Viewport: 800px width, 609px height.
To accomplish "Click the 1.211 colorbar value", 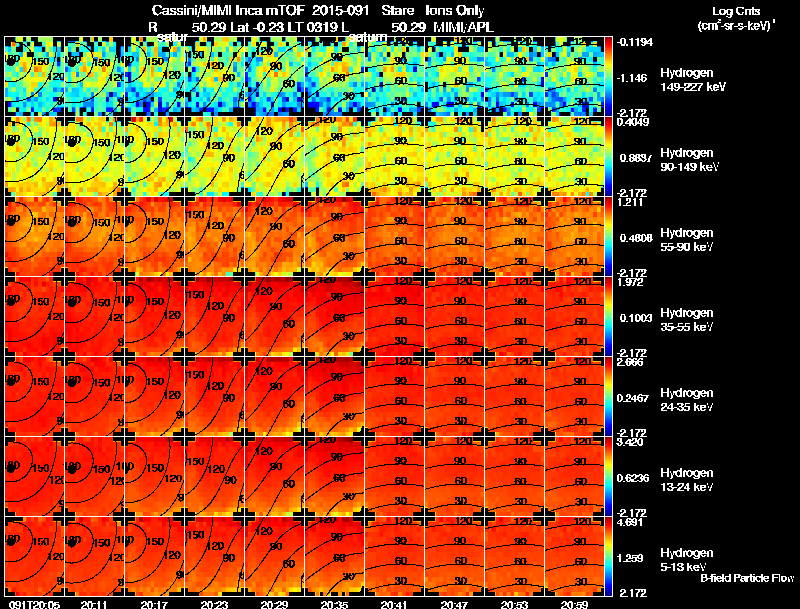I will pos(630,202).
